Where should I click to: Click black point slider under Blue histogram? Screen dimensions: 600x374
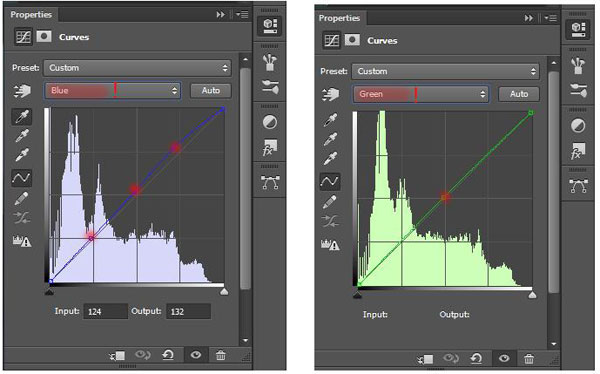click(49, 292)
